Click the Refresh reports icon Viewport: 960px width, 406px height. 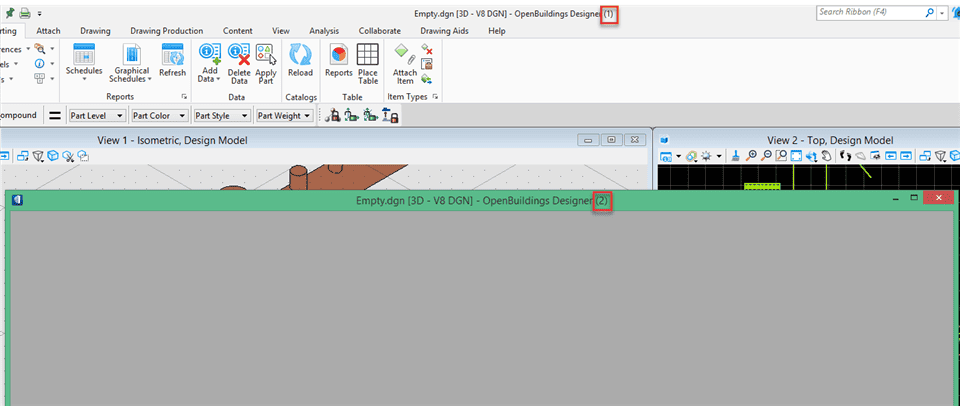172,61
